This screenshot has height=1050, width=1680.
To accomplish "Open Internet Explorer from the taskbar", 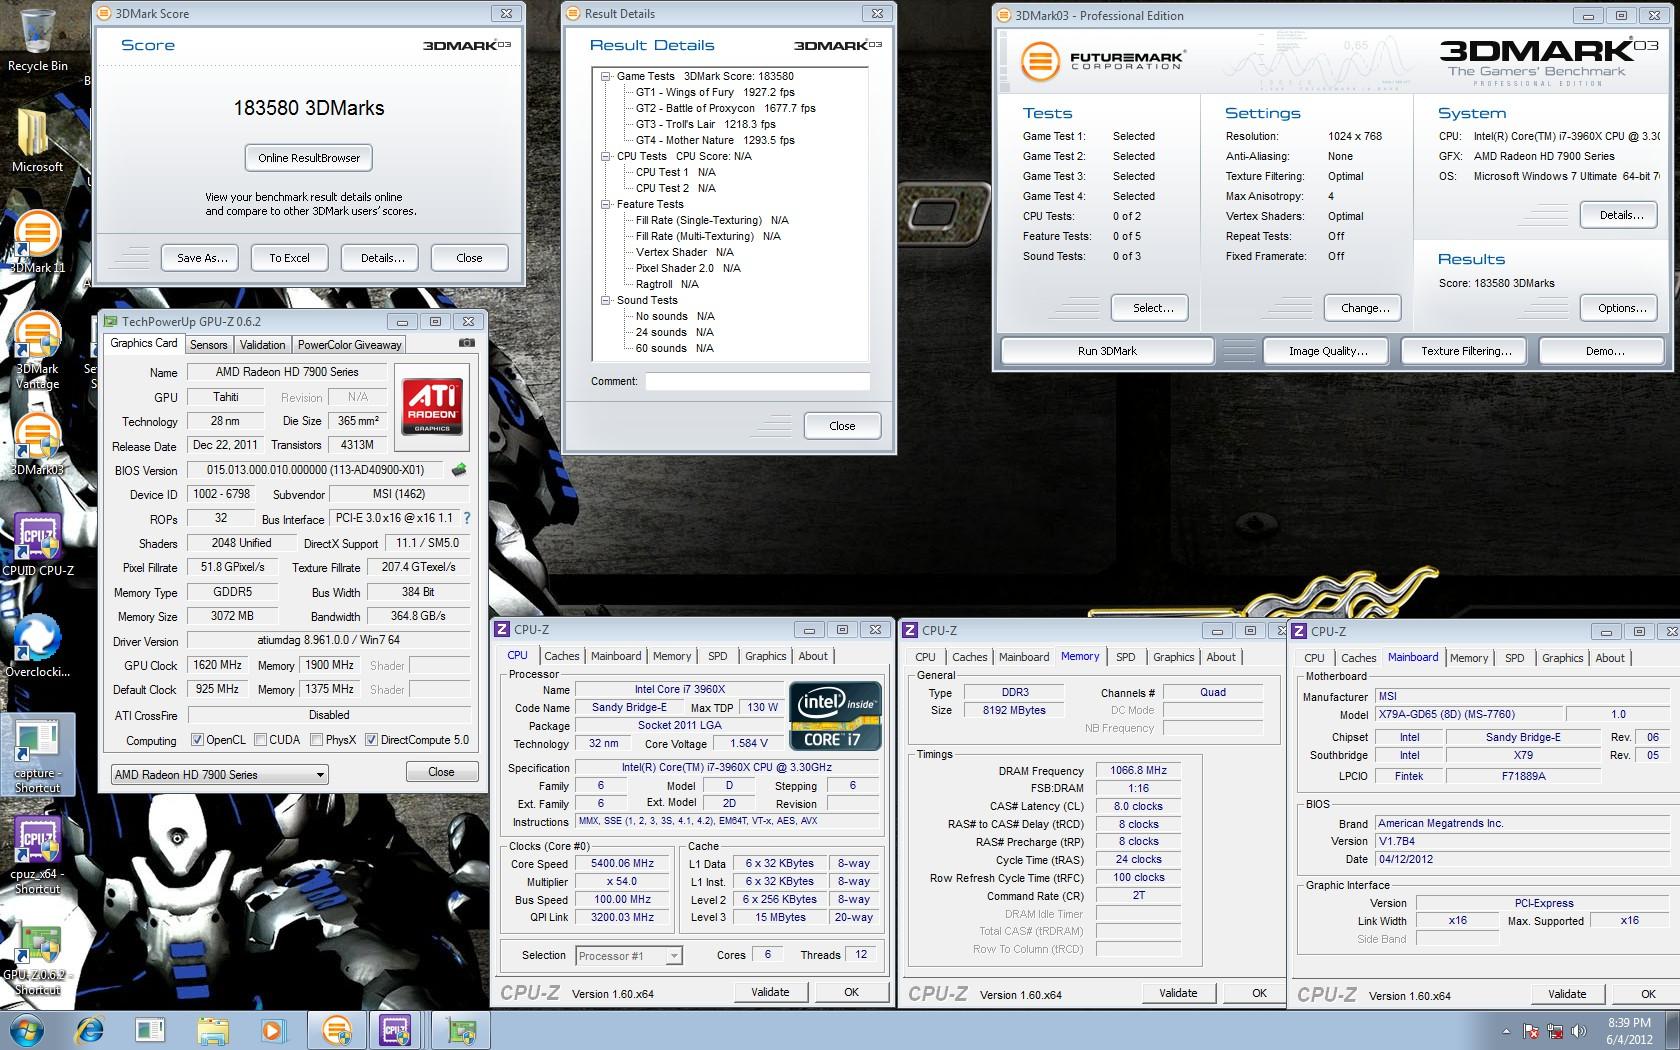I will (90, 1030).
